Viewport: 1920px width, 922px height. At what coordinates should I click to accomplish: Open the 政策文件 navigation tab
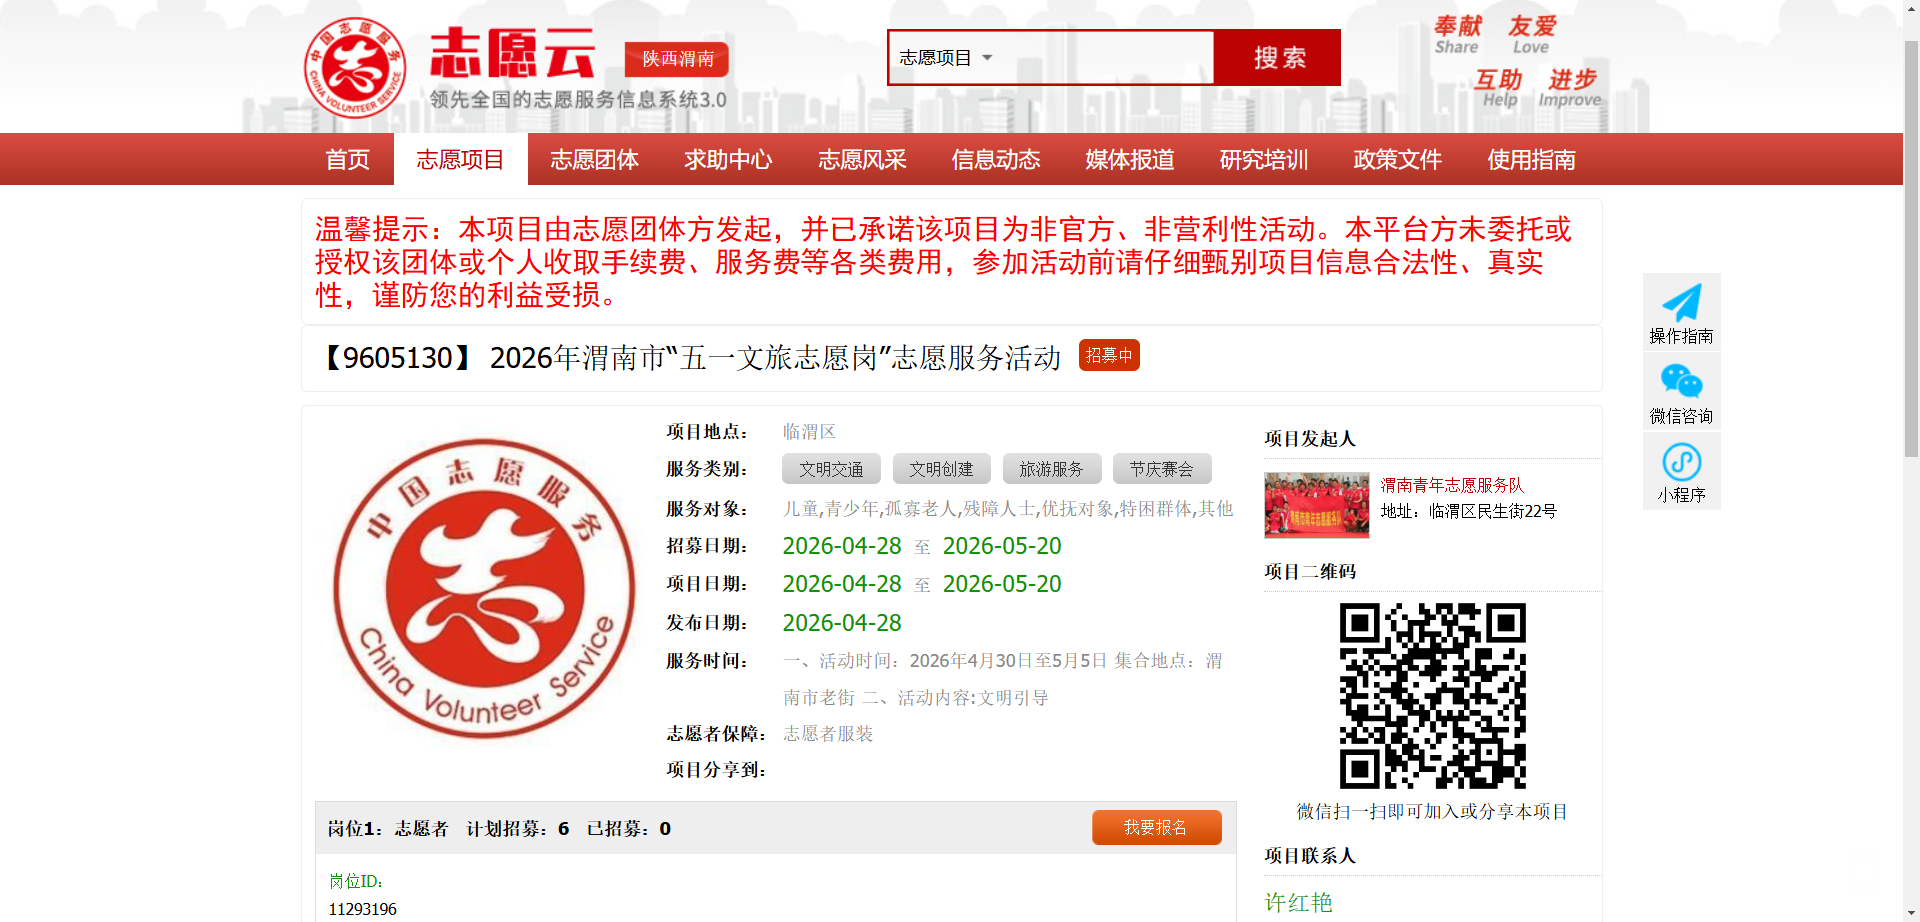[x=1398, y=159]
